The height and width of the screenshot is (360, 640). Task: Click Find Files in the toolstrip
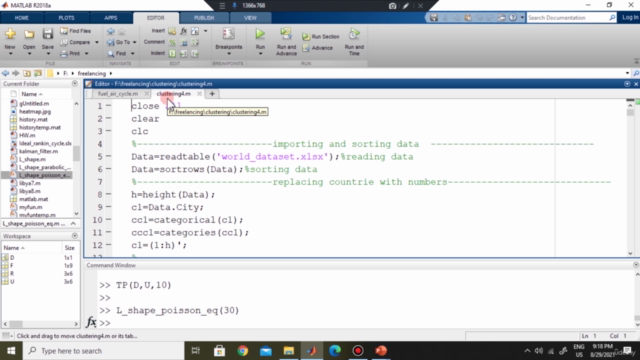[x=76, y=31]
